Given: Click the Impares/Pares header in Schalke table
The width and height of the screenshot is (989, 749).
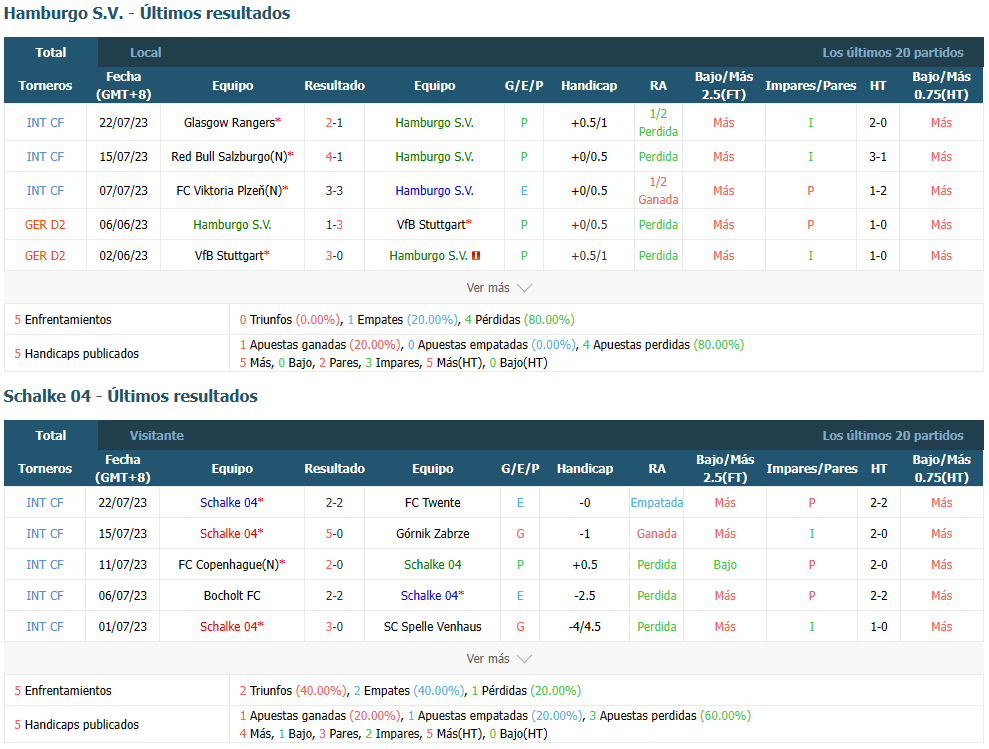Looking at the screenshot, I should tap(812, 468).
